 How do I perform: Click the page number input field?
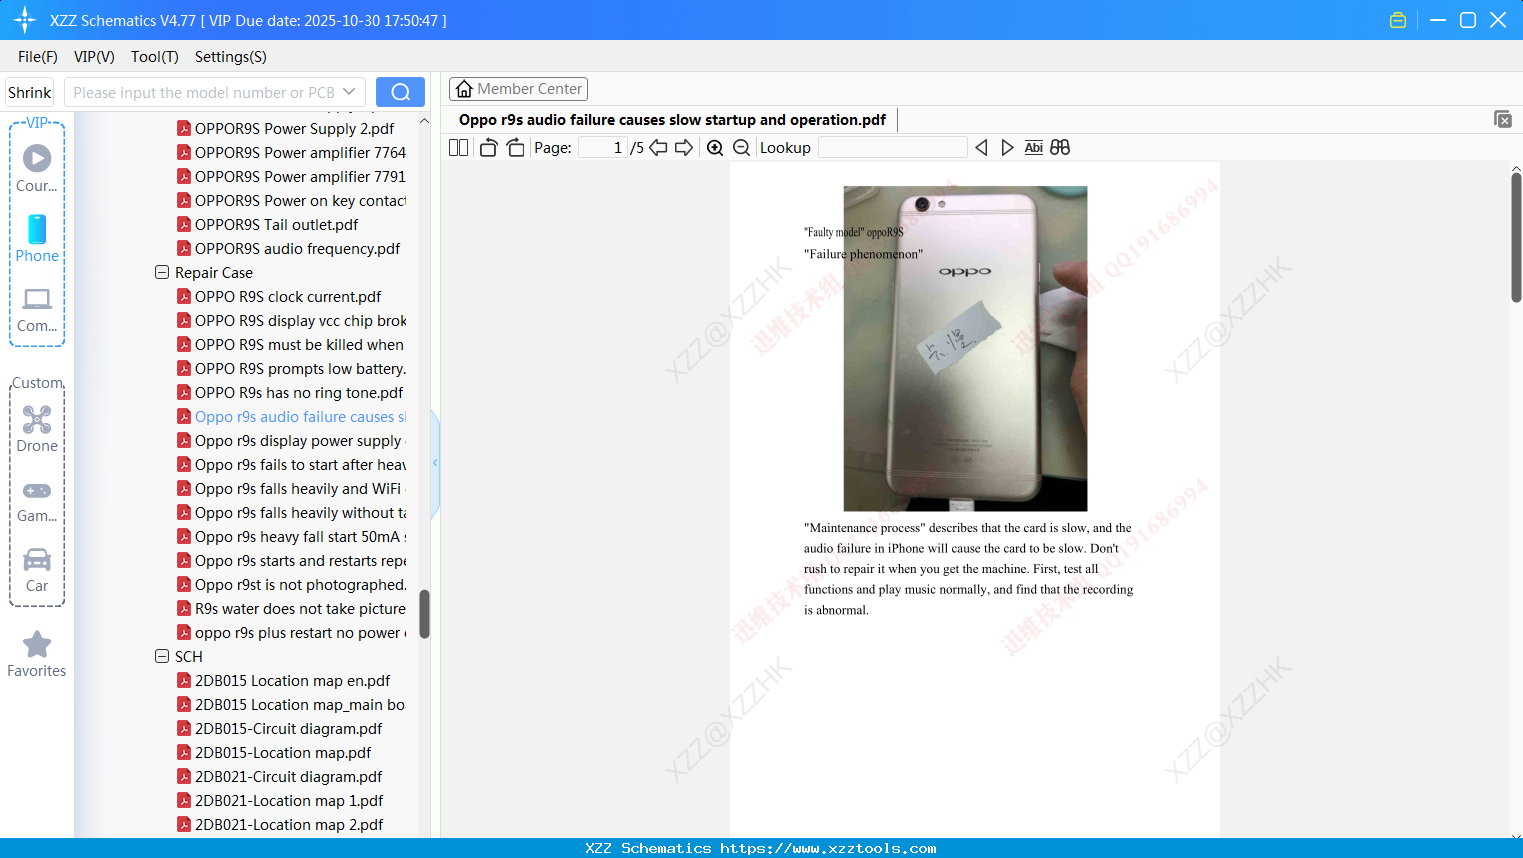(x=601, y=146)
